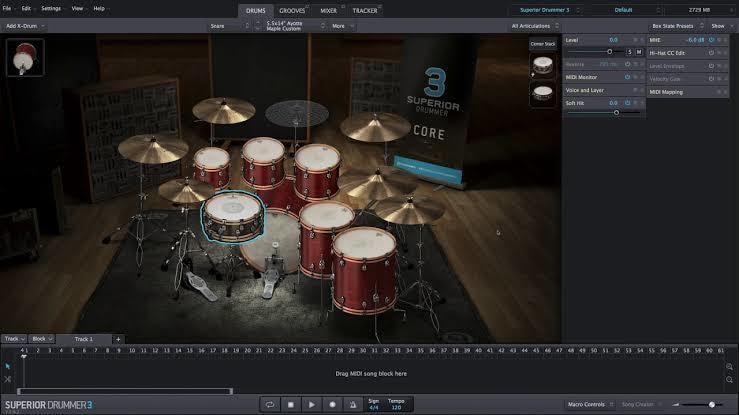Click the master volume slider at bottom right
Viewport: 739px width, 415px height.
(701, 404)
